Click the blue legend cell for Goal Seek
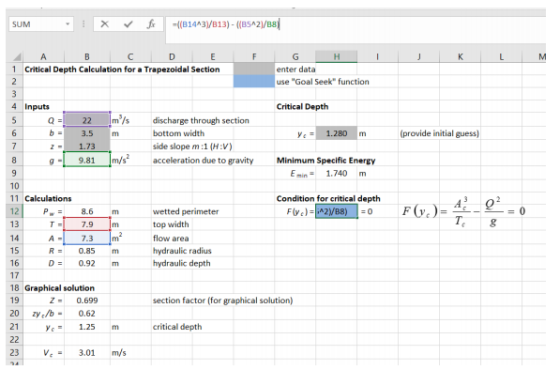The height and width of the screenshot is (370, 560). tap(254, 81)
